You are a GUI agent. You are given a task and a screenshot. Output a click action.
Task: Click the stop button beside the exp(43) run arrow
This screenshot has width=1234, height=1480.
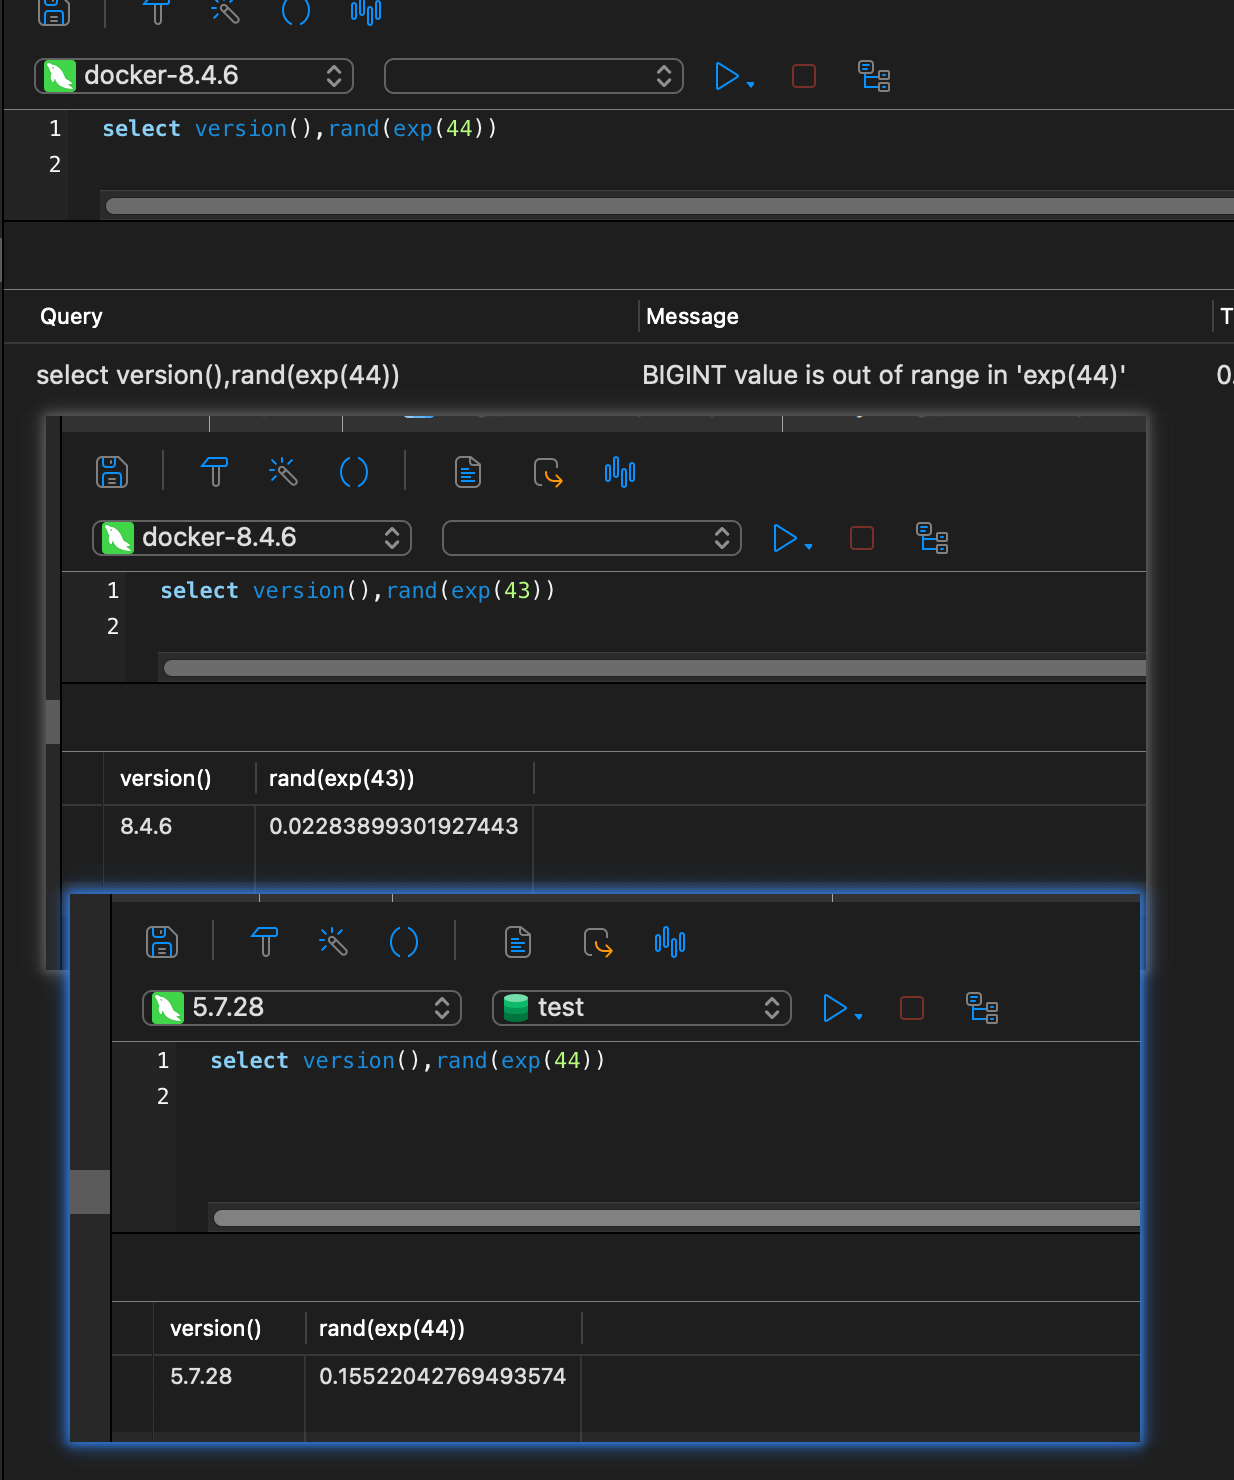(x=861, y=538)
